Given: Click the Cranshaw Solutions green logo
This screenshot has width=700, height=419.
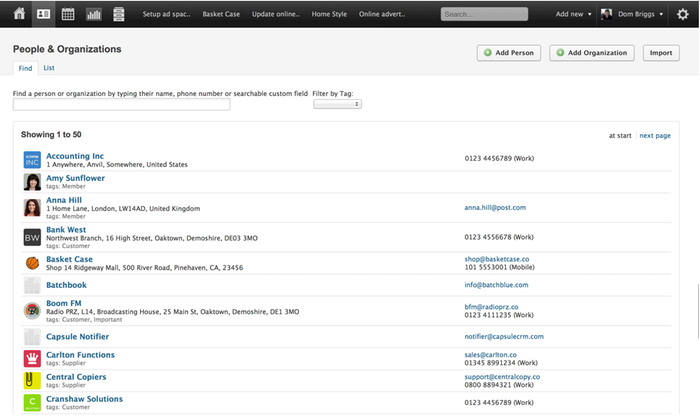Looking at the screenshot, I should (32, 402).
